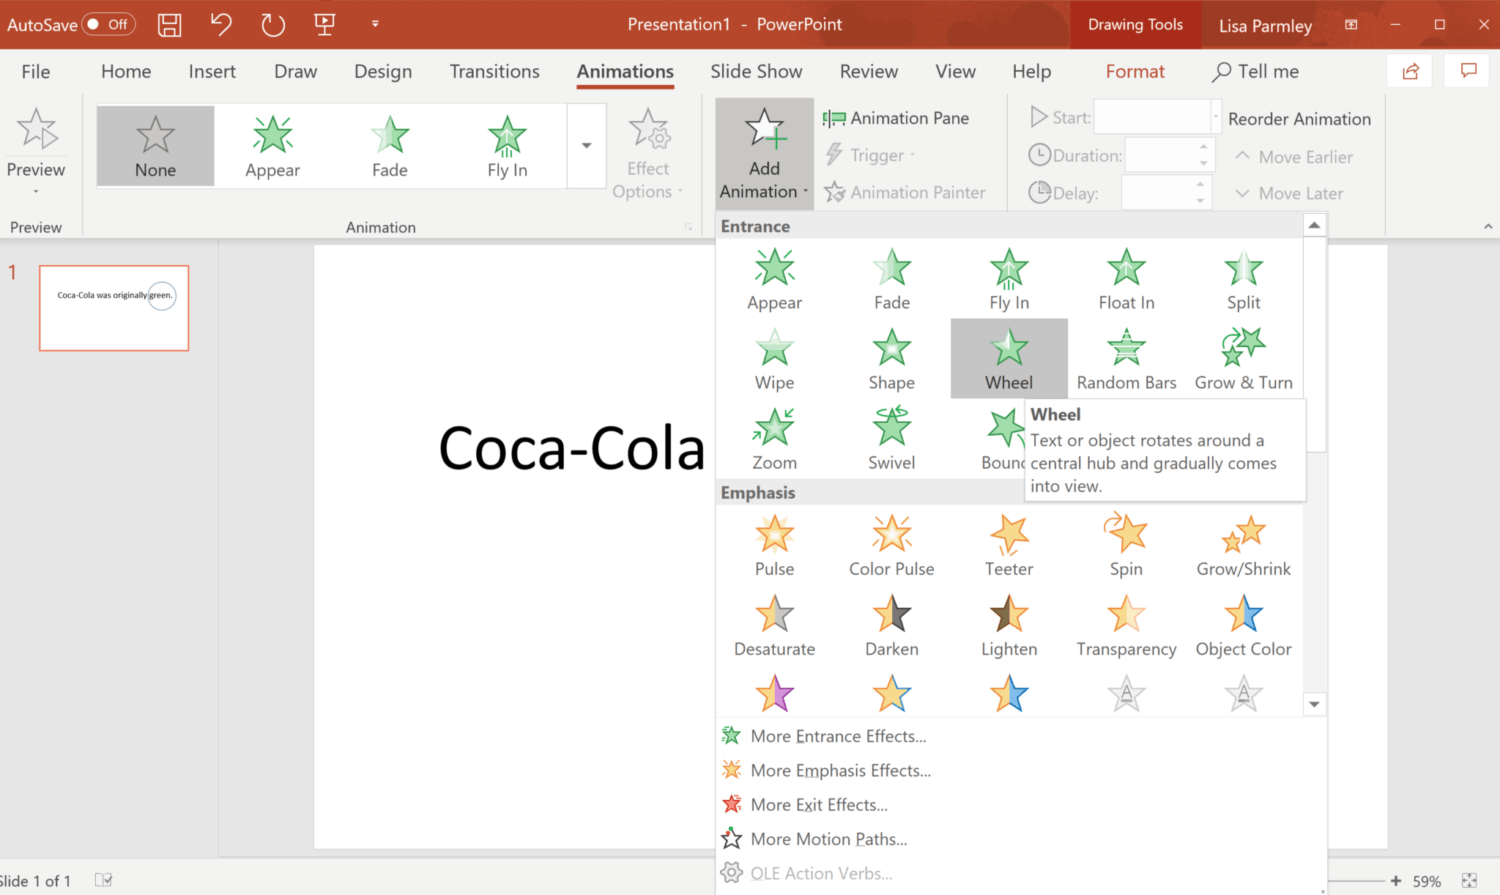Click the Tell me search box
This screenshot has height=895, width=1500.
click(x=1256, y=71)
